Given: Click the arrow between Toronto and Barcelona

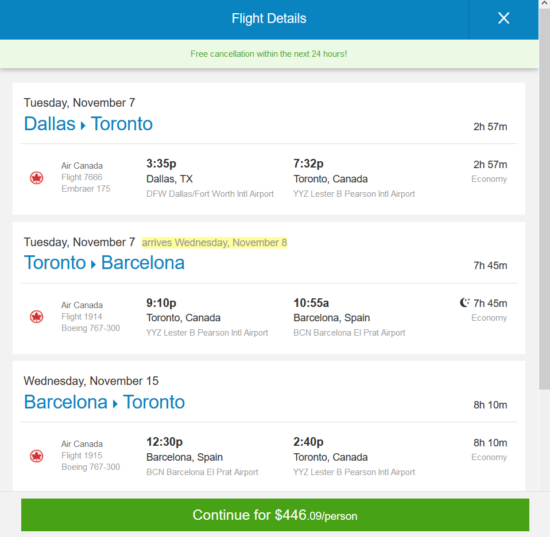Looking at the screenshot, I should coord(93,264).
